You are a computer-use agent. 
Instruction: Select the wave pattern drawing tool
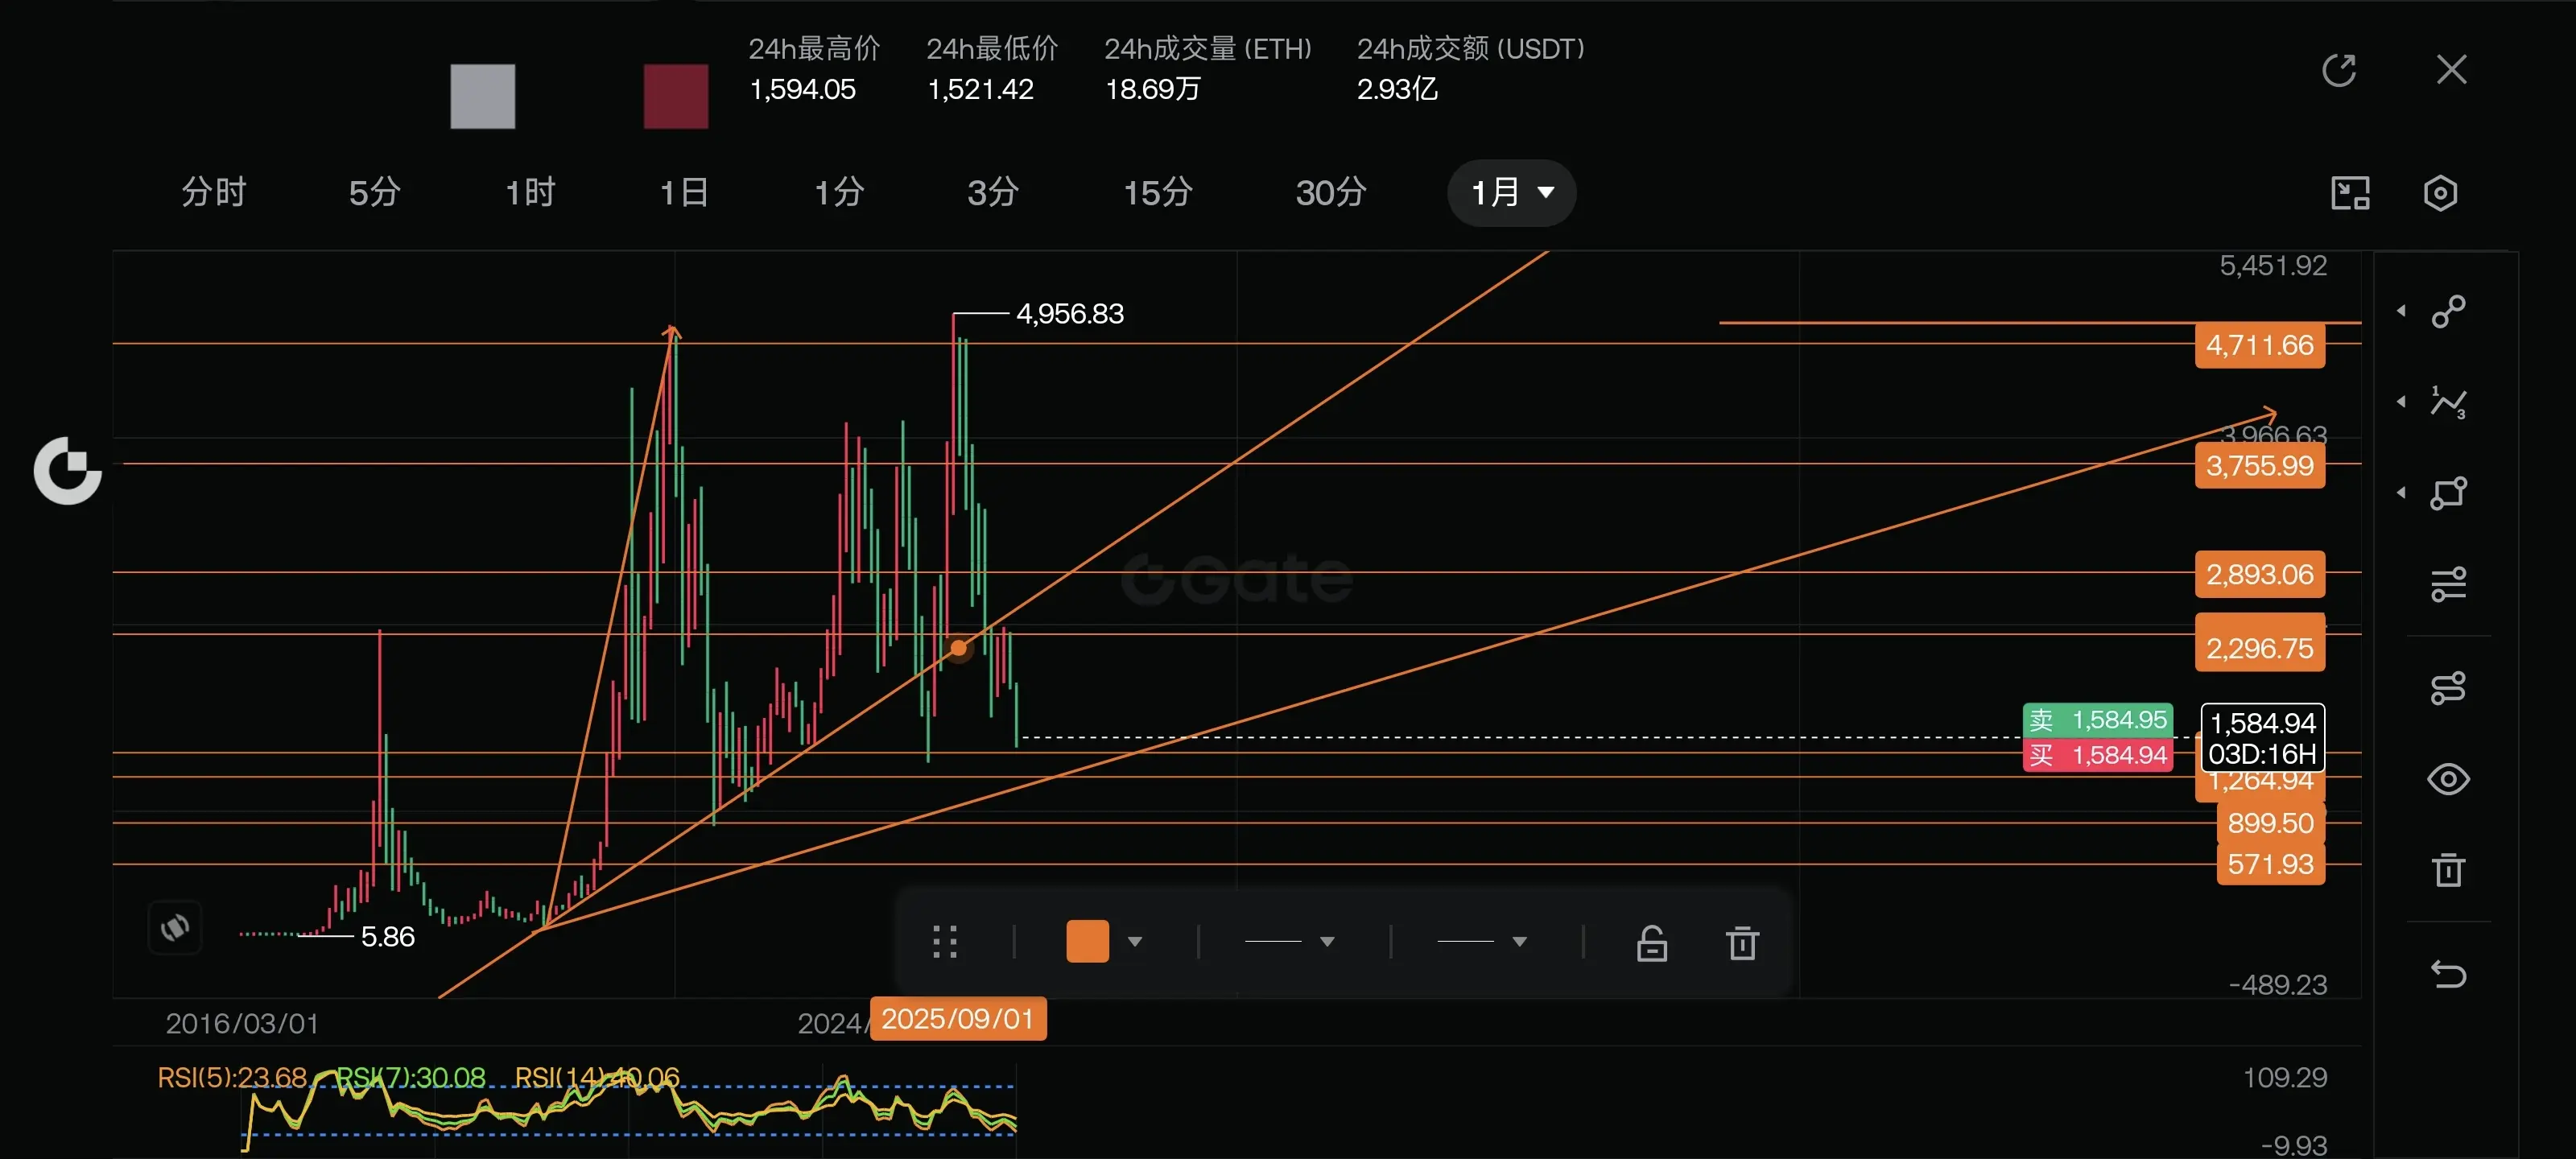[2448, 402]
